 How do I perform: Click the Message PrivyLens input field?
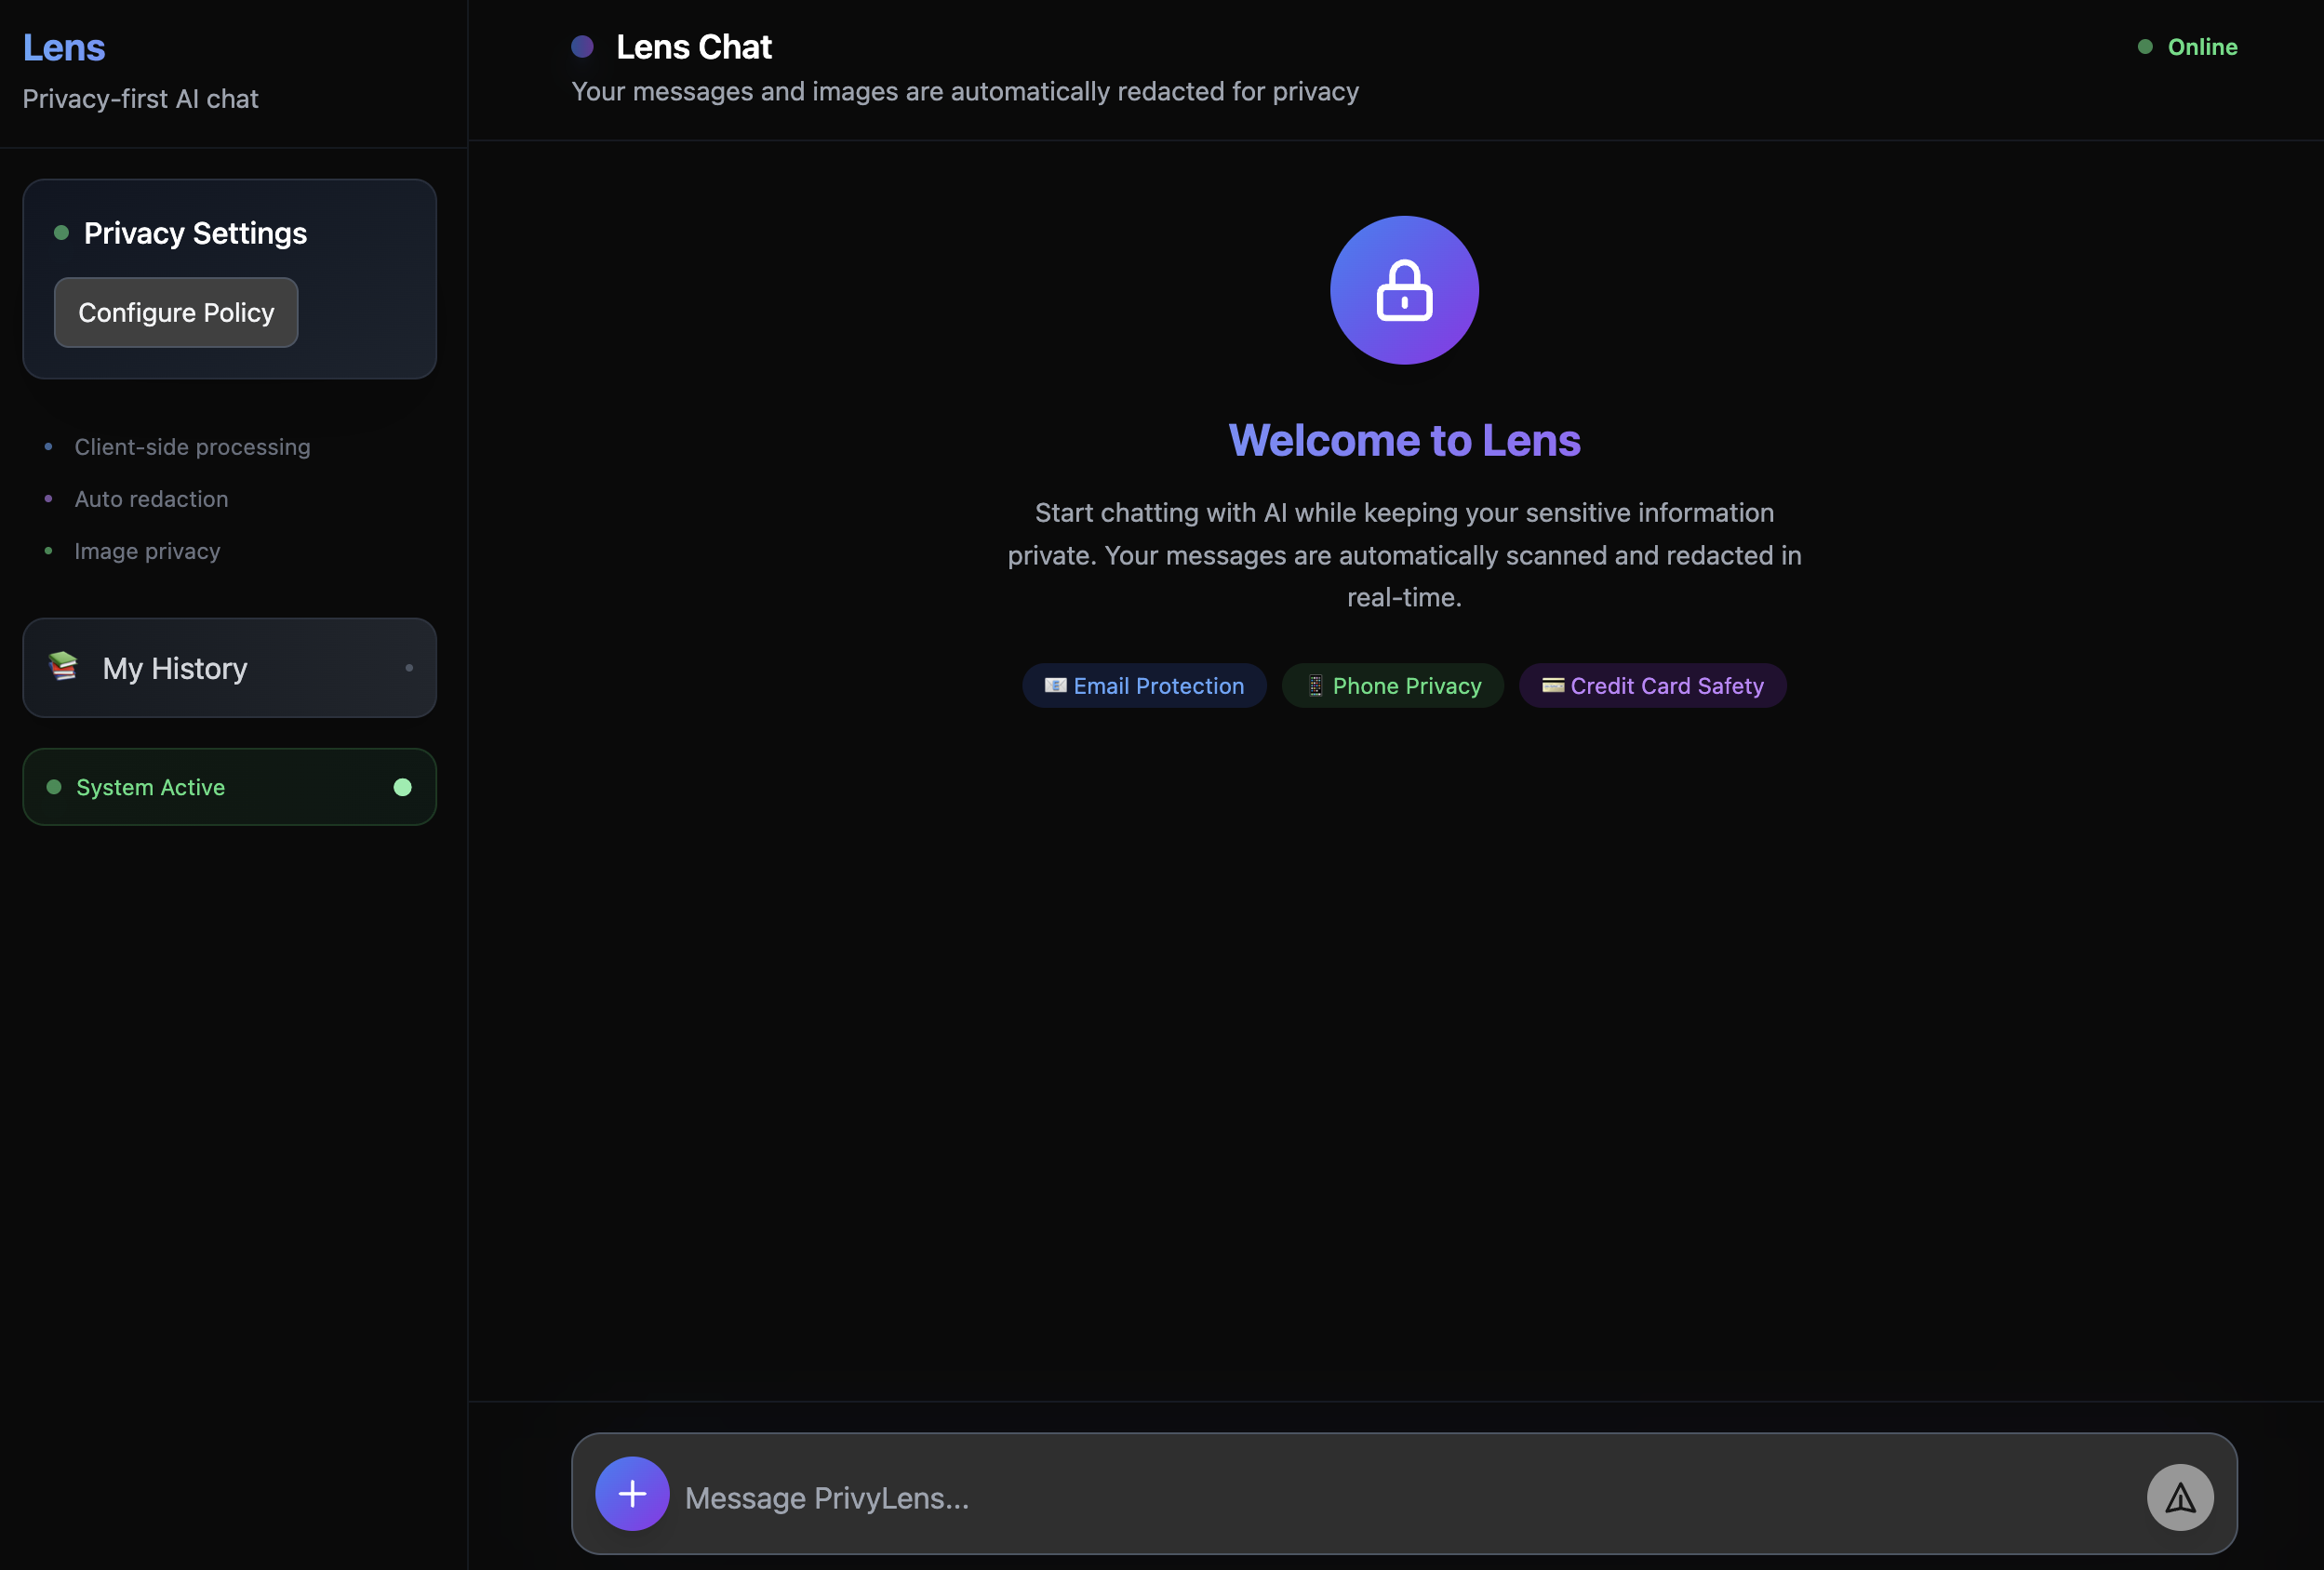[1400, 1497]
